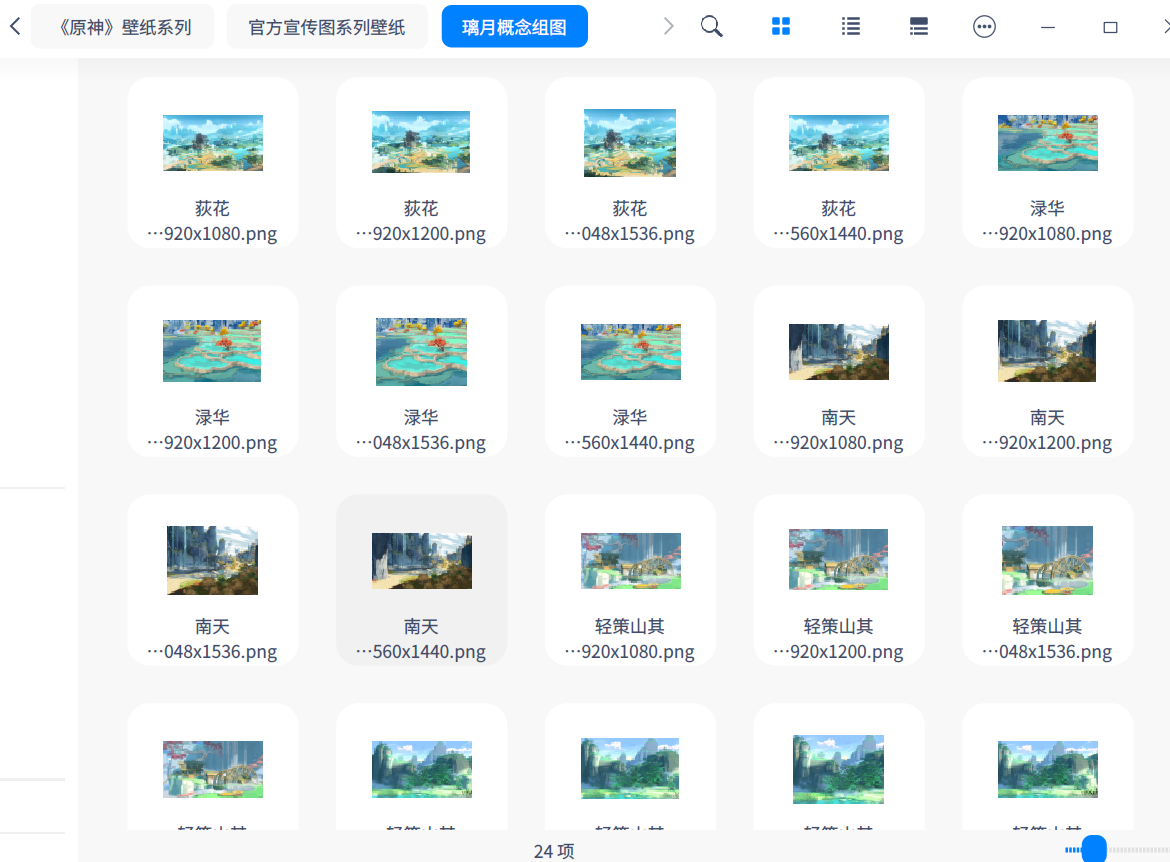This screenshot has width=1170, height=862.
Task: Switch to list view
Action: pos(851,27)
